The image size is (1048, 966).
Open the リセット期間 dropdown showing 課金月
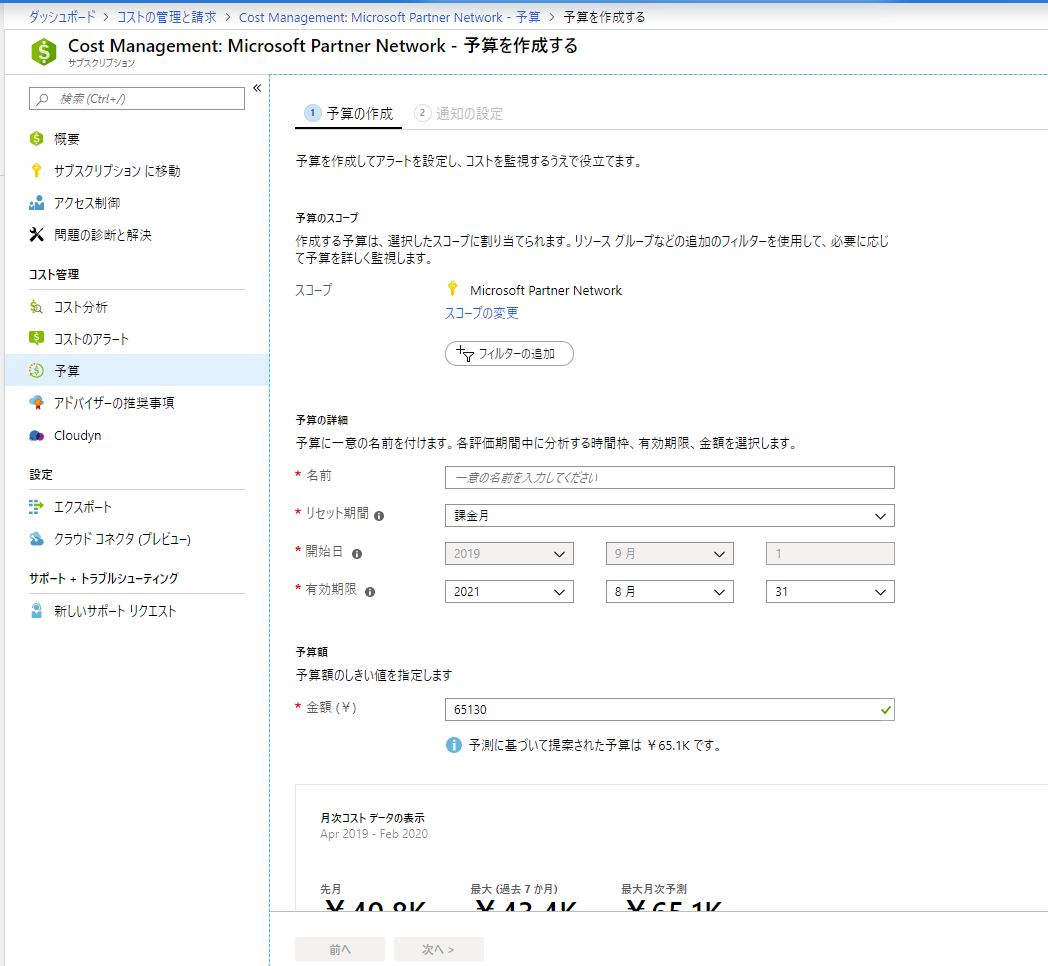click(670, 515)
